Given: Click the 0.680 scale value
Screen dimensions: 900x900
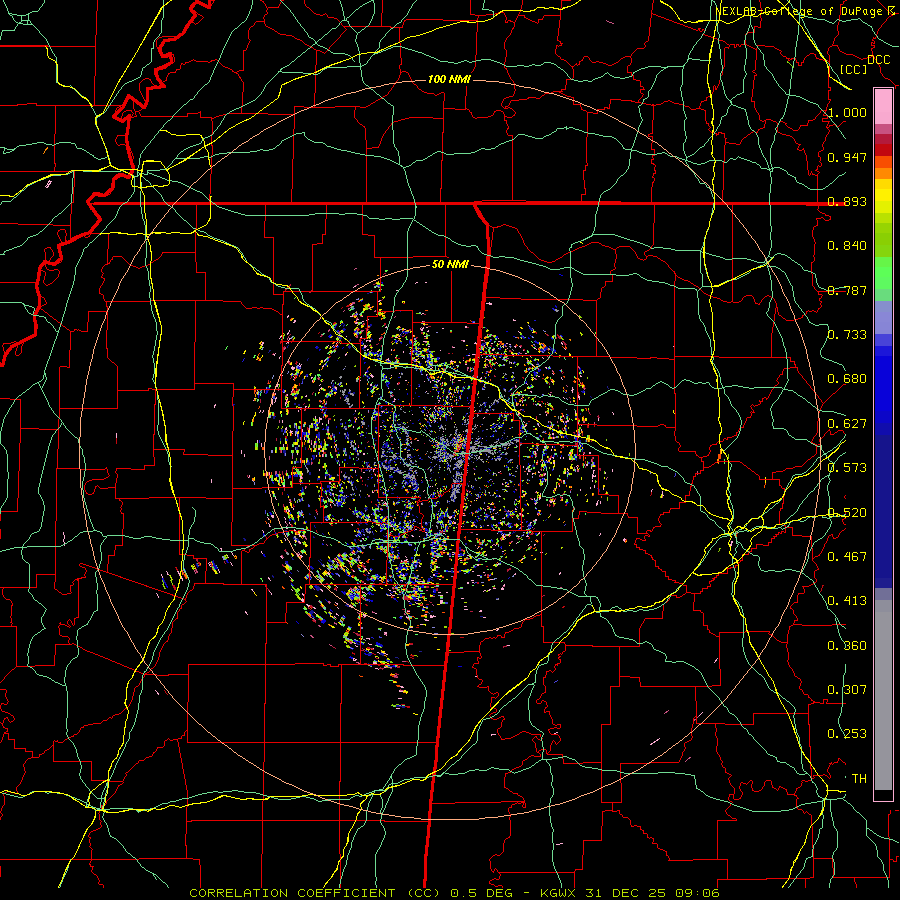Looking at the screenshot, I should 847,379.
